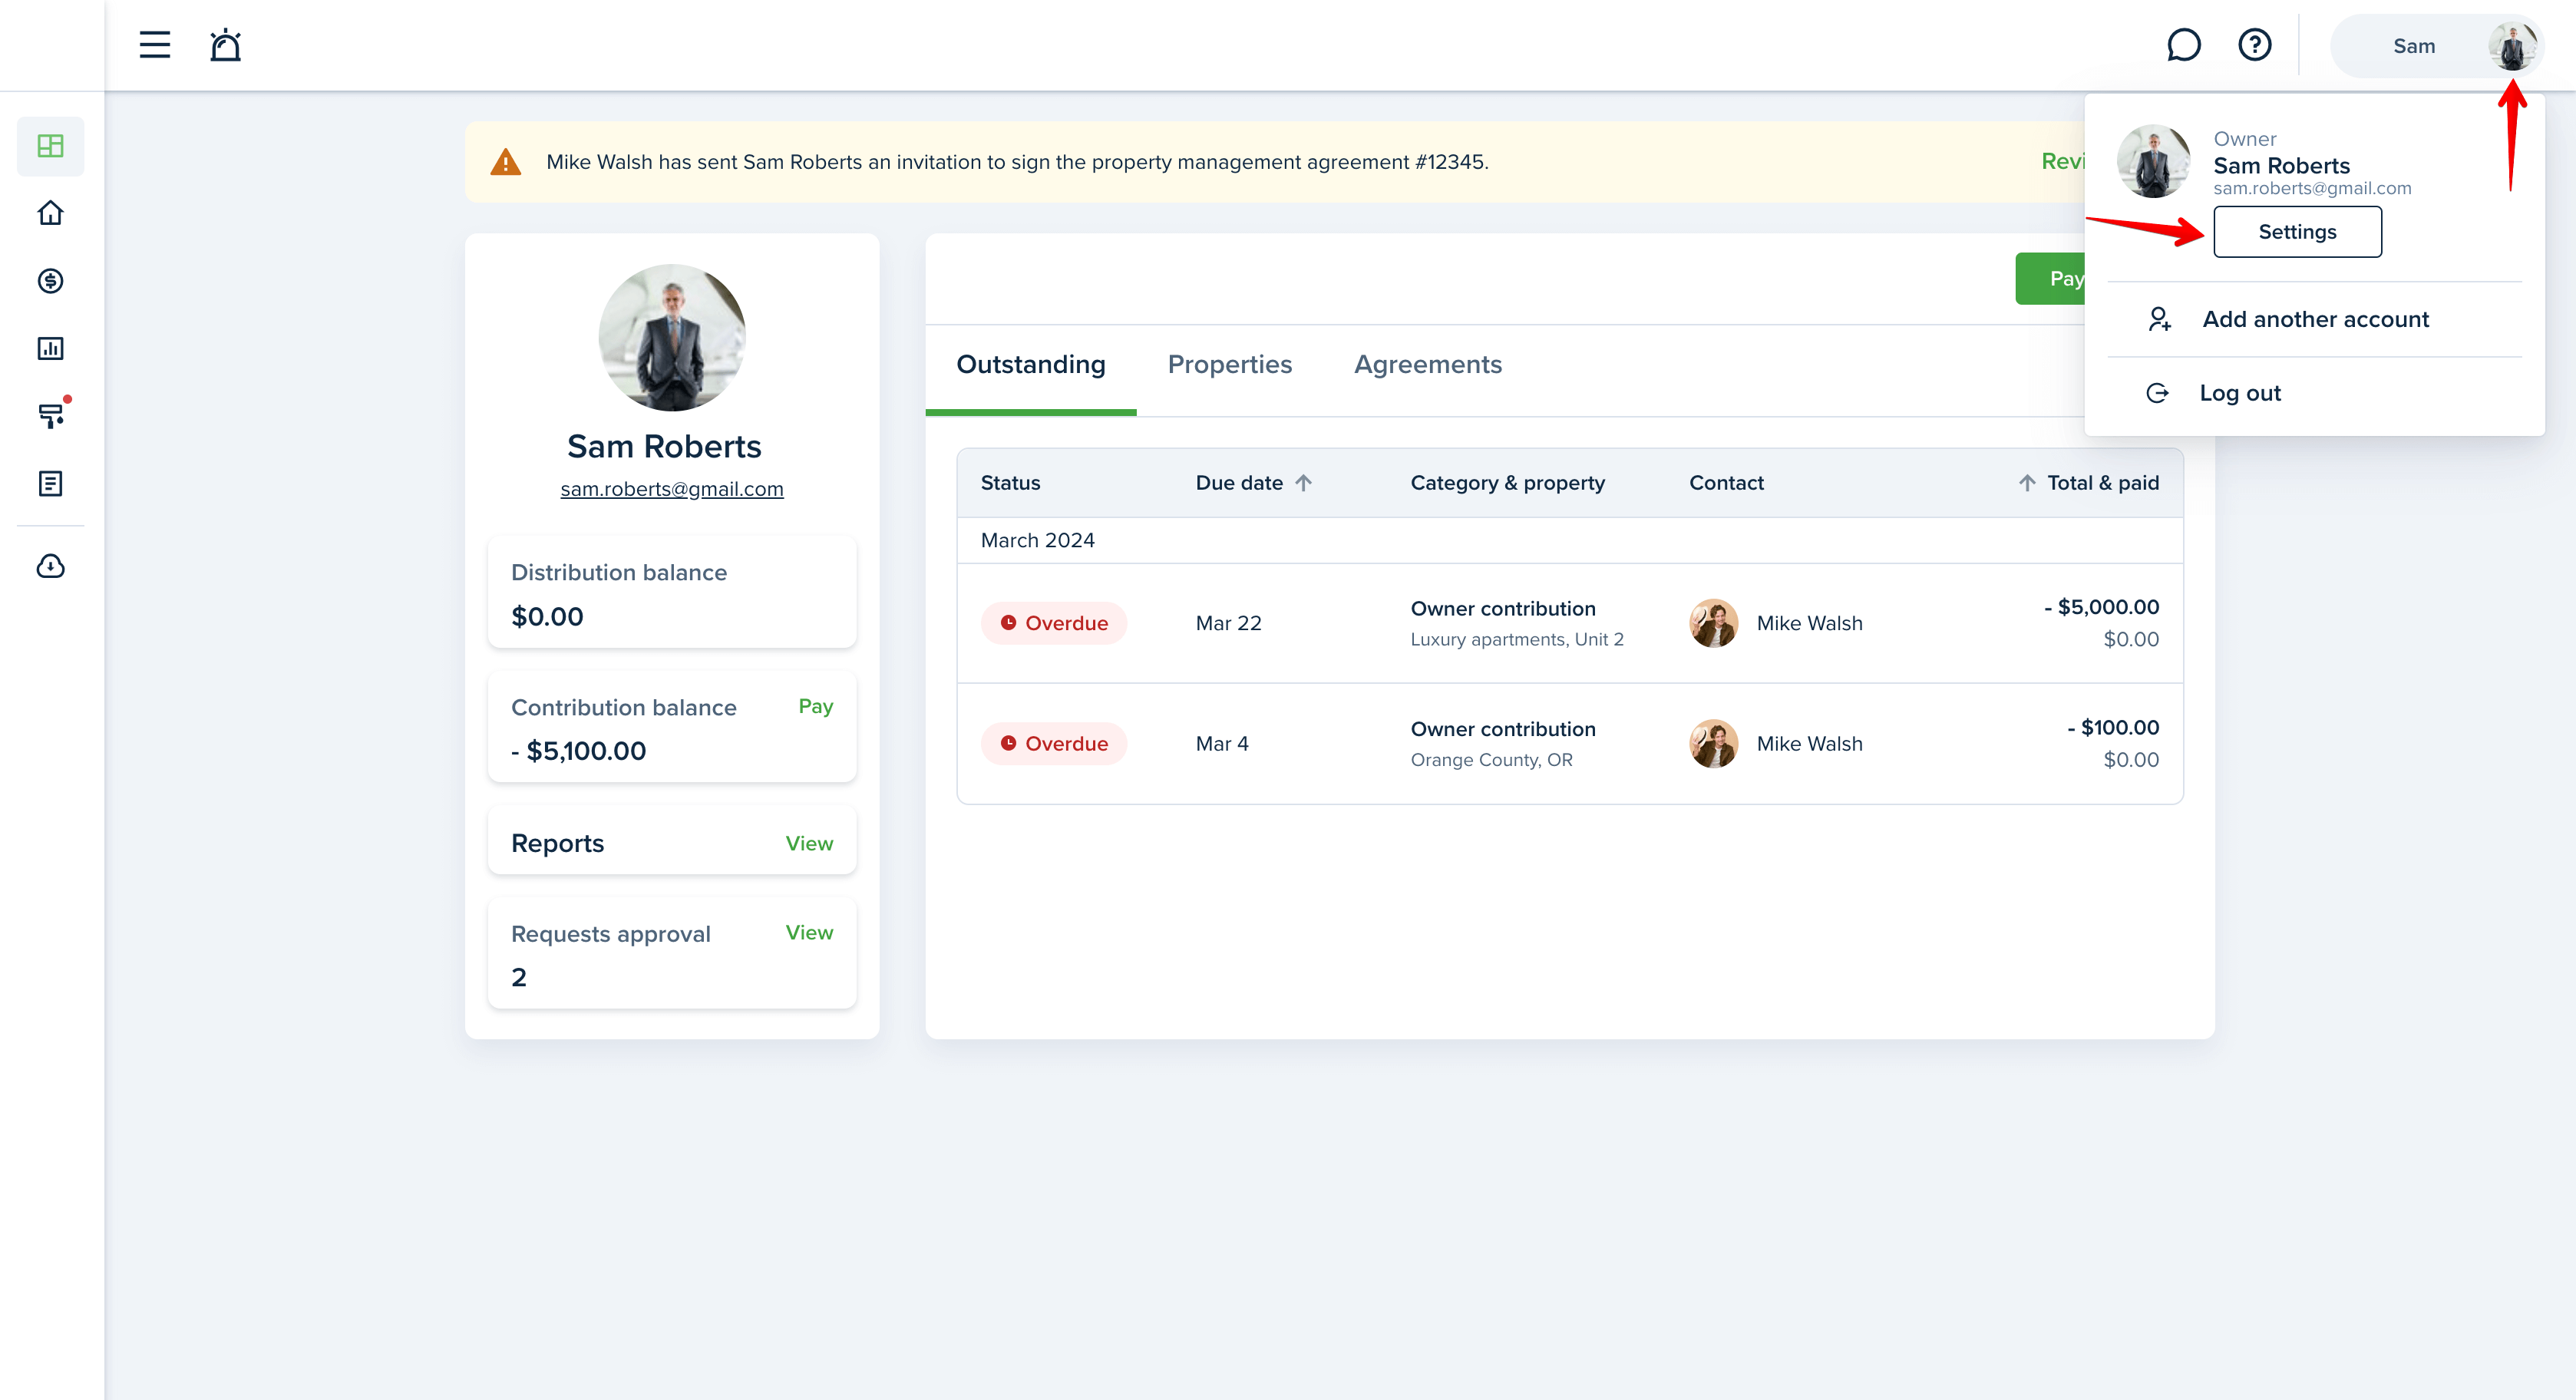Screen dimensions: 2576x1400
Task: Click the add account person icon
Action: tap(2159, 319)
